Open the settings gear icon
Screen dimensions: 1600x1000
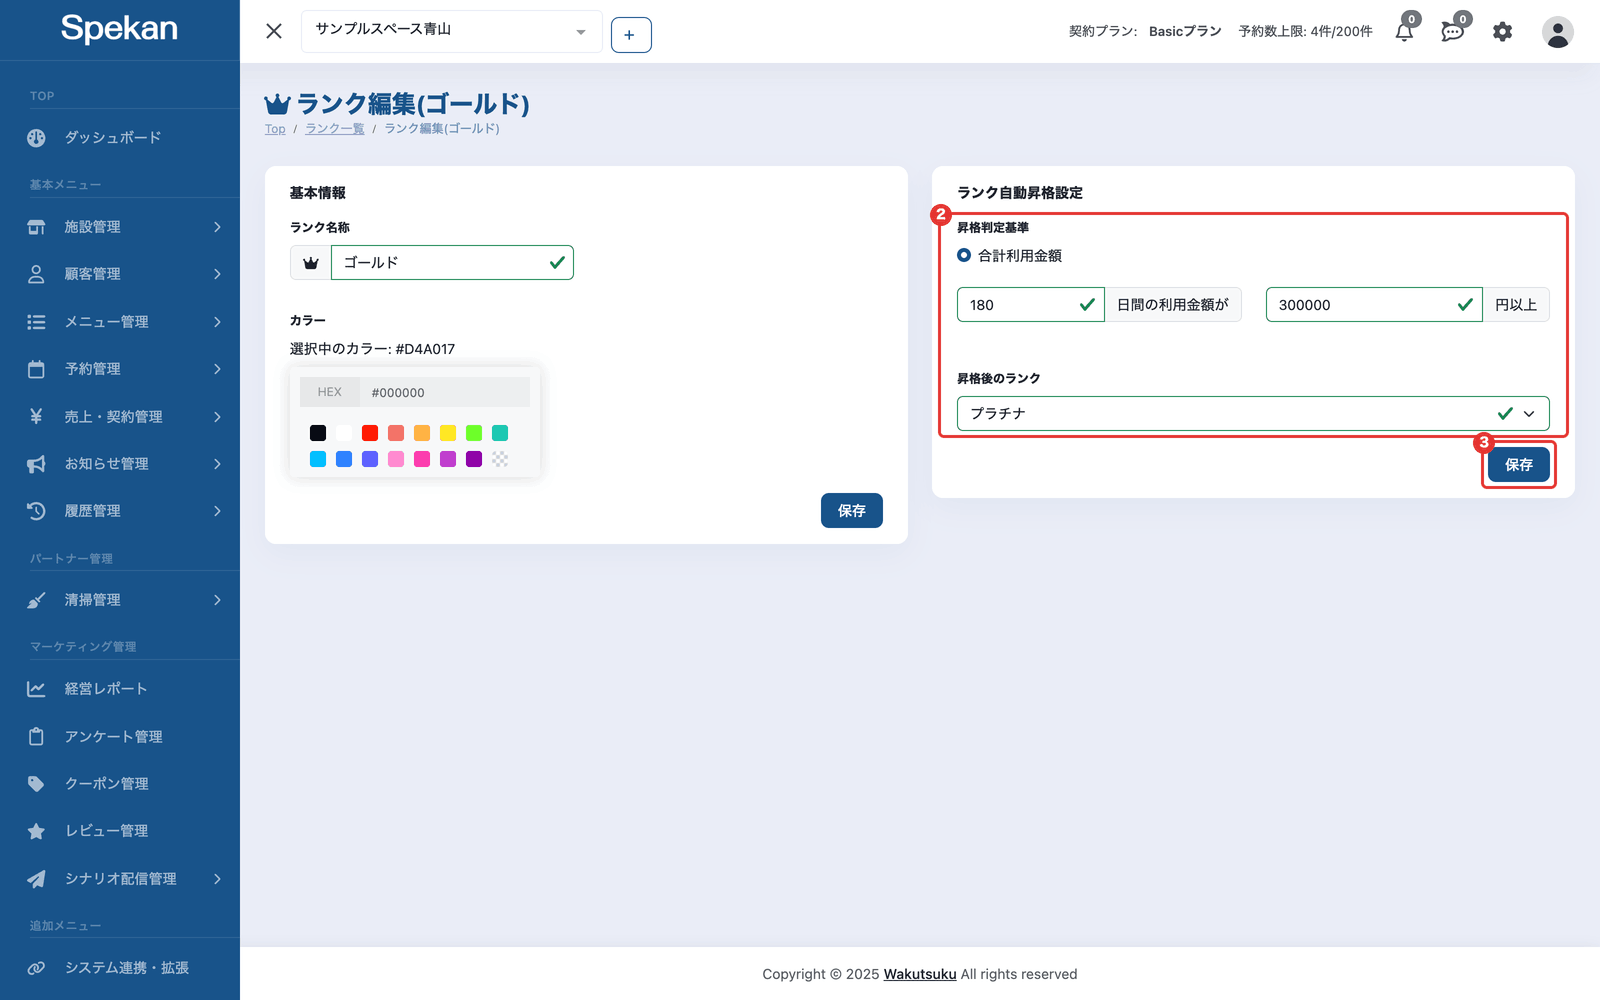(x=1502, y=32)
